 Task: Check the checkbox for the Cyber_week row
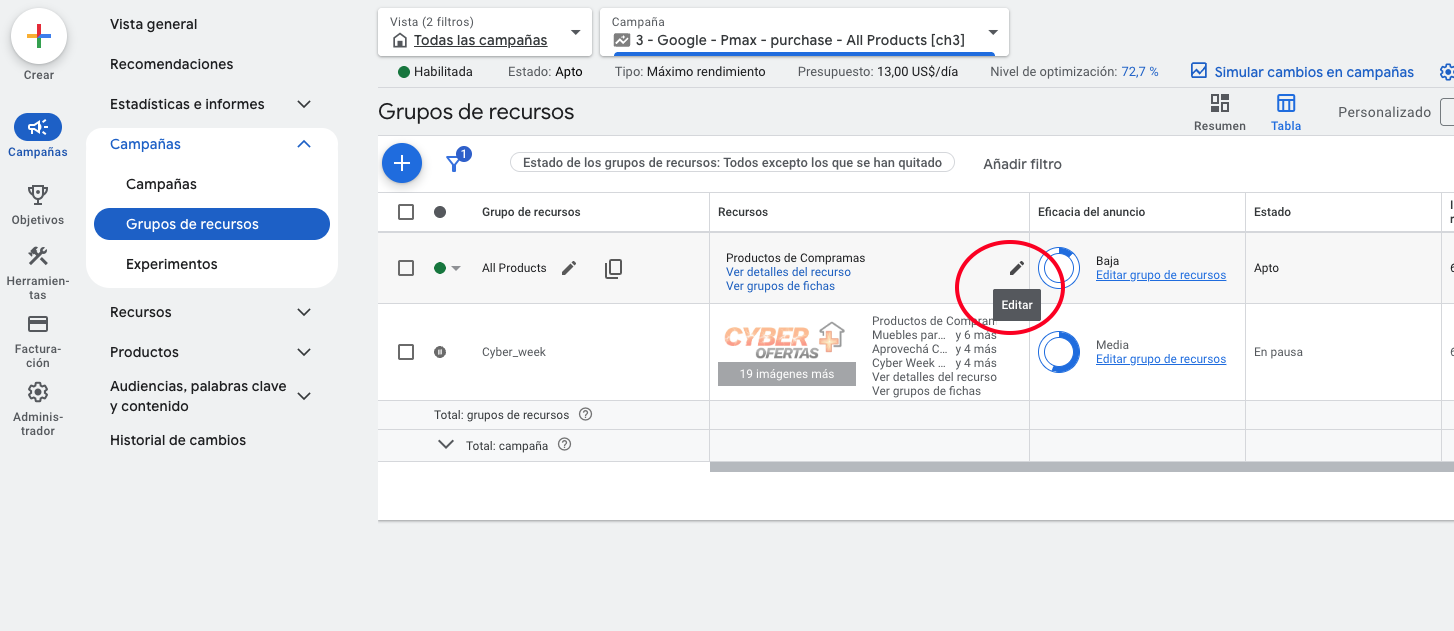point(405,352)
